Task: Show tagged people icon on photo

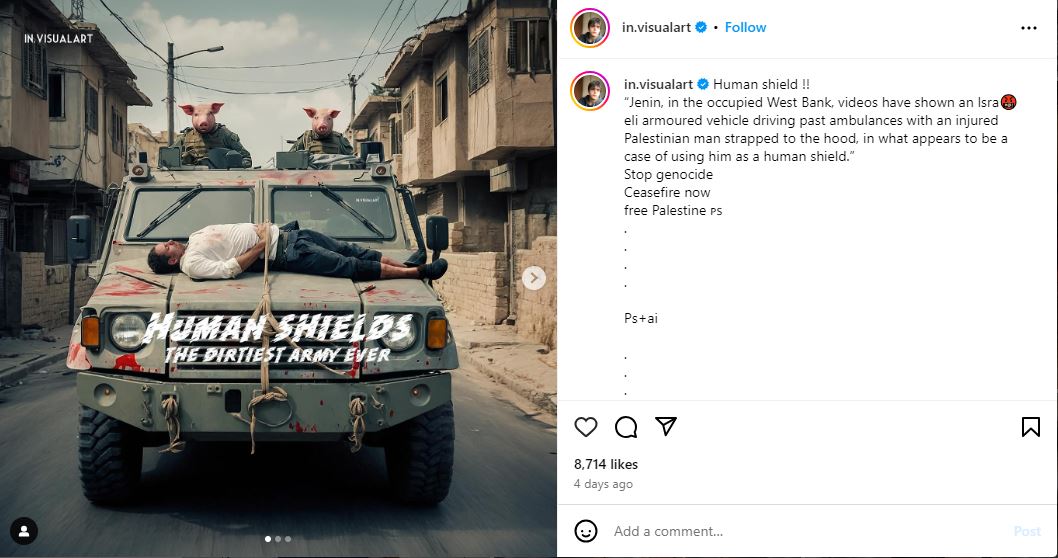Action: point(24,530)
